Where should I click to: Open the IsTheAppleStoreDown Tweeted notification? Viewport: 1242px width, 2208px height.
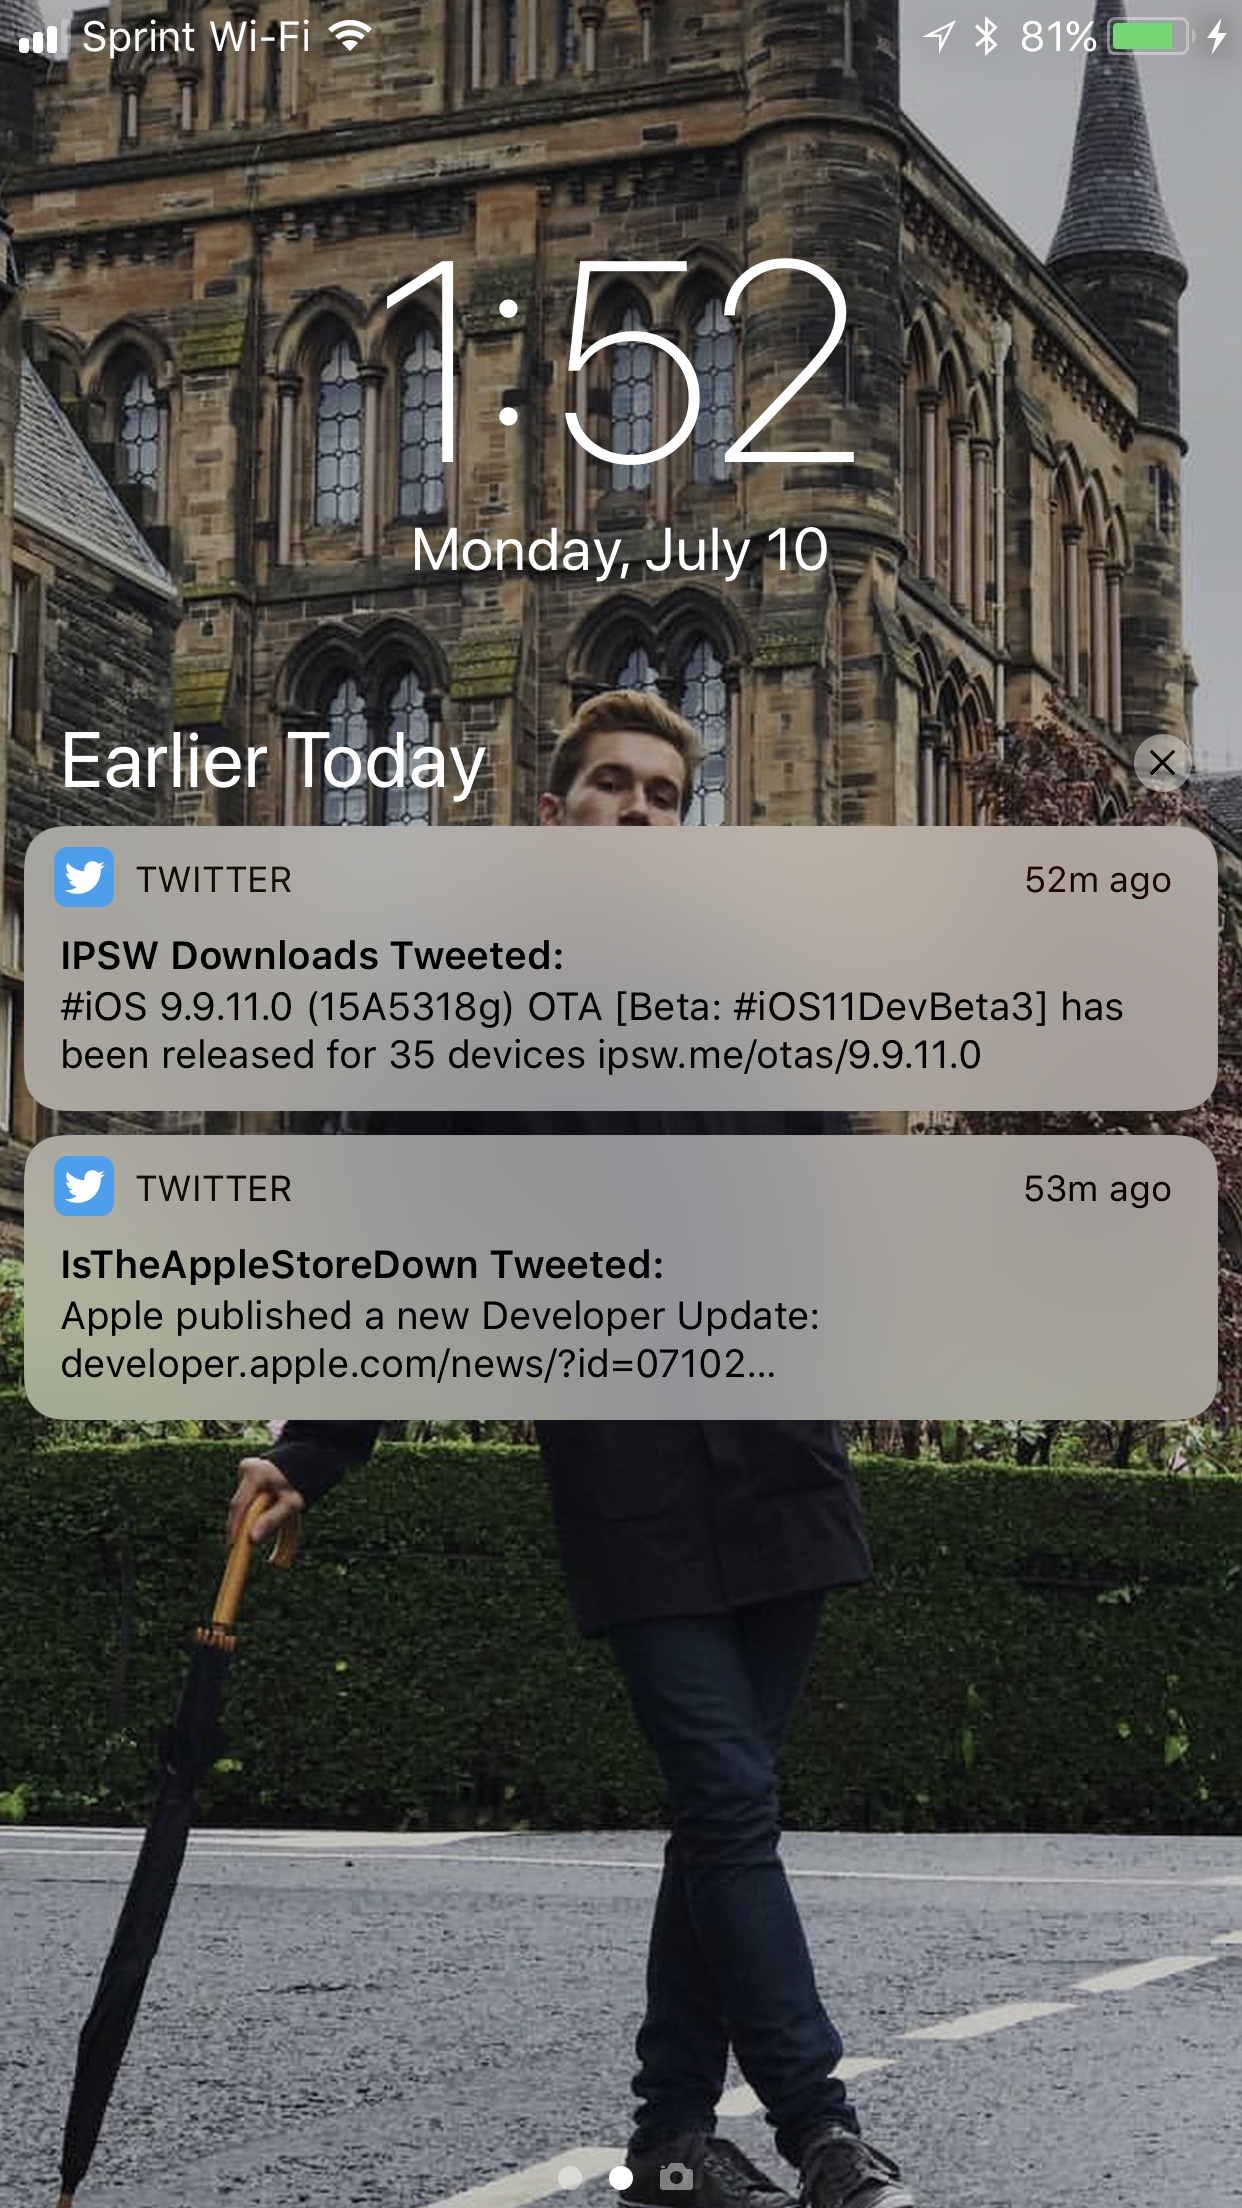[621, 1277]
